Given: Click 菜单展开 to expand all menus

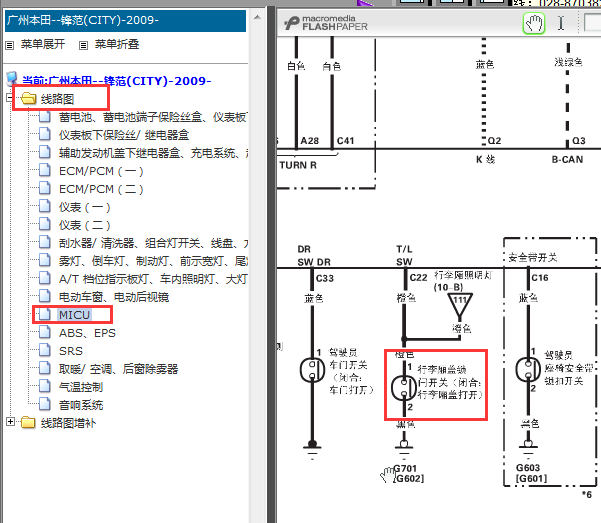Looking at the screenshot, I should [x=43, y=44].
